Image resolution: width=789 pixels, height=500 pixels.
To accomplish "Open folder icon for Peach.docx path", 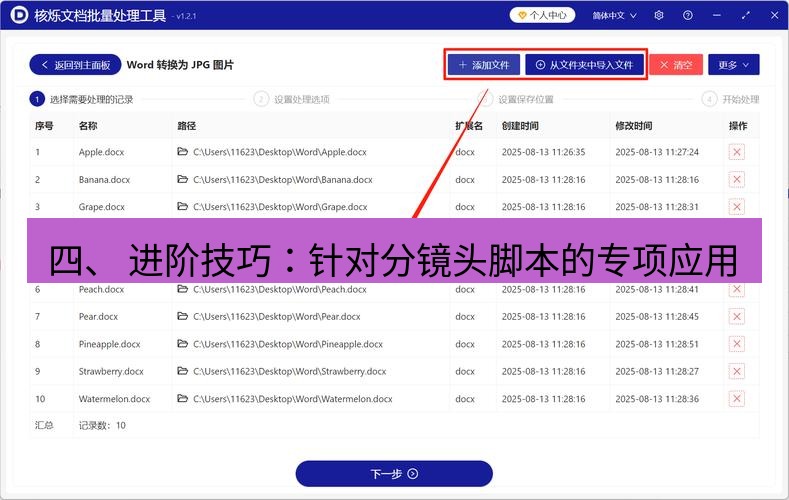I will pyautogui.click(x=183, y=289).
